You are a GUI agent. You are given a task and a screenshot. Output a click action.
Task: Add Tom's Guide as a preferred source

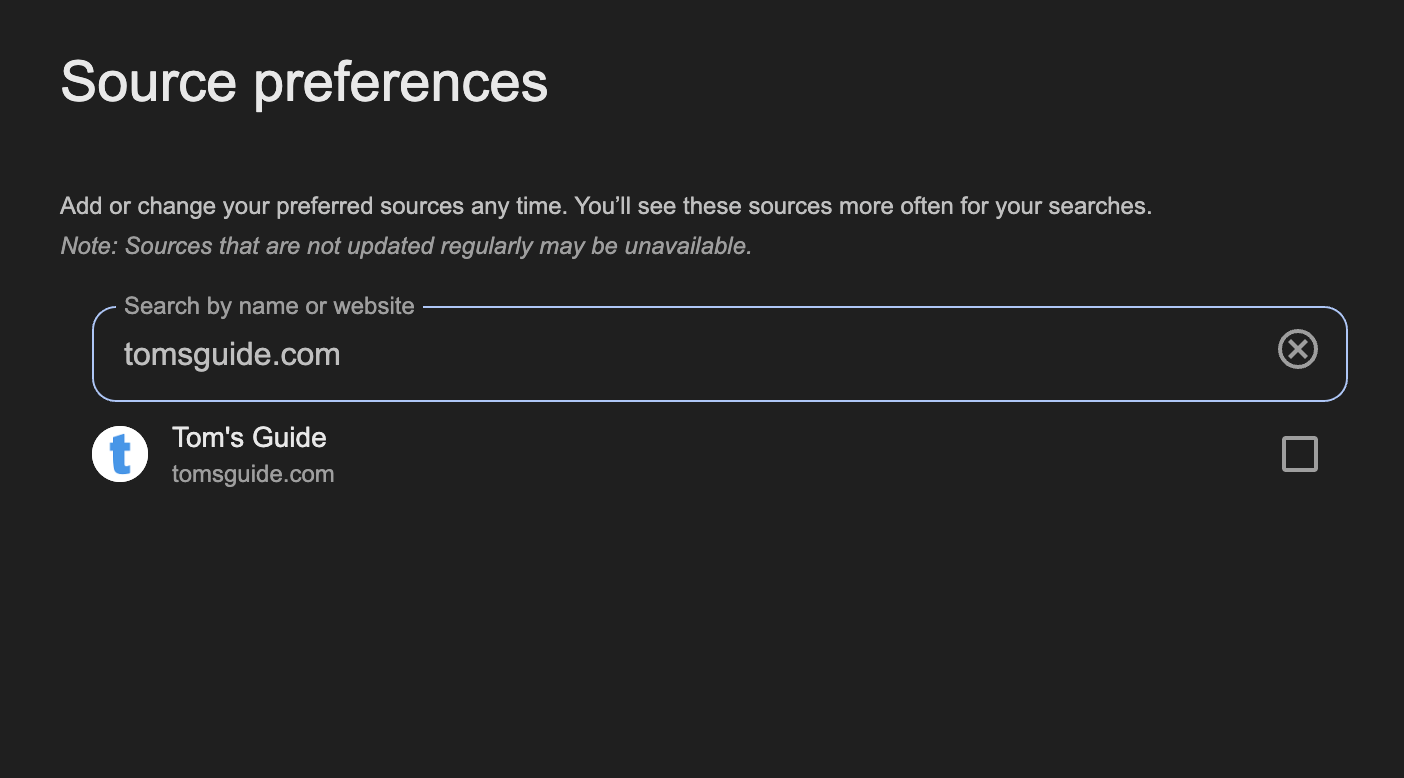[1299, 454]
